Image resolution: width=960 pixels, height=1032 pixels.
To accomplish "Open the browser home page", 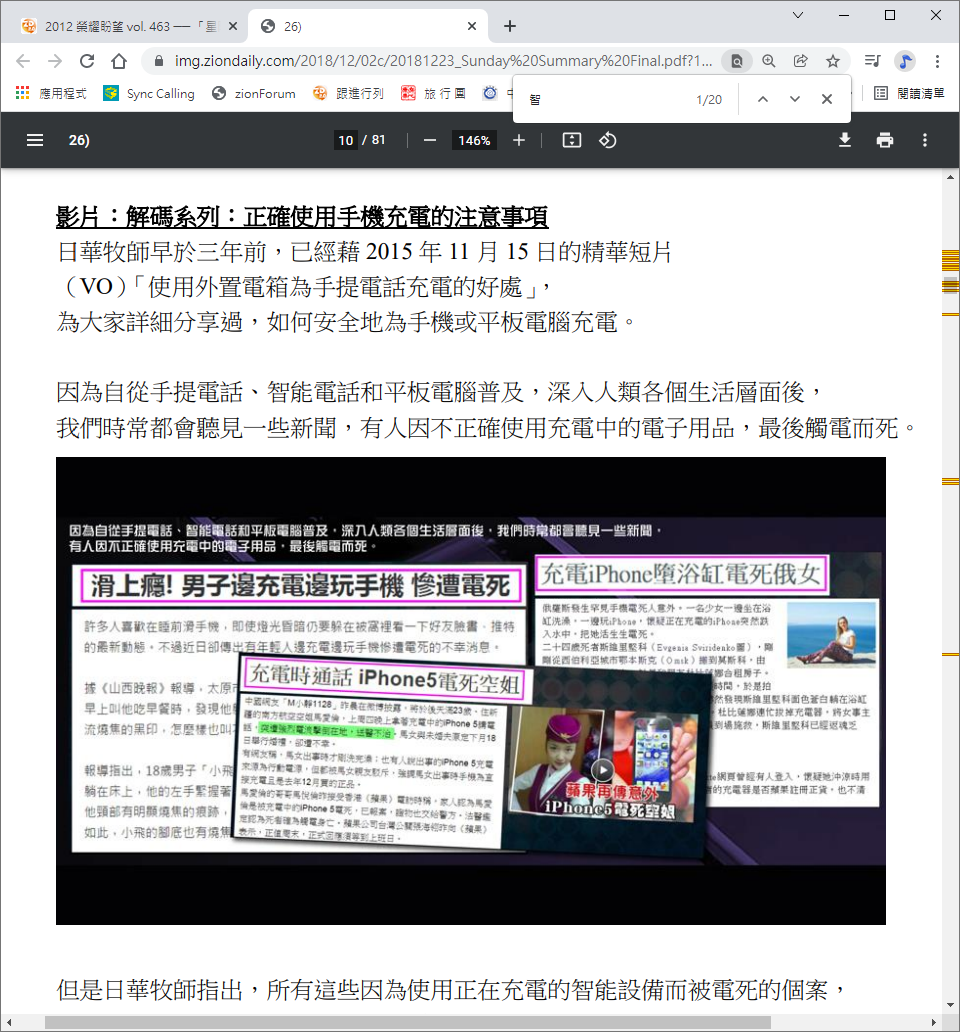I will point(119,61).
